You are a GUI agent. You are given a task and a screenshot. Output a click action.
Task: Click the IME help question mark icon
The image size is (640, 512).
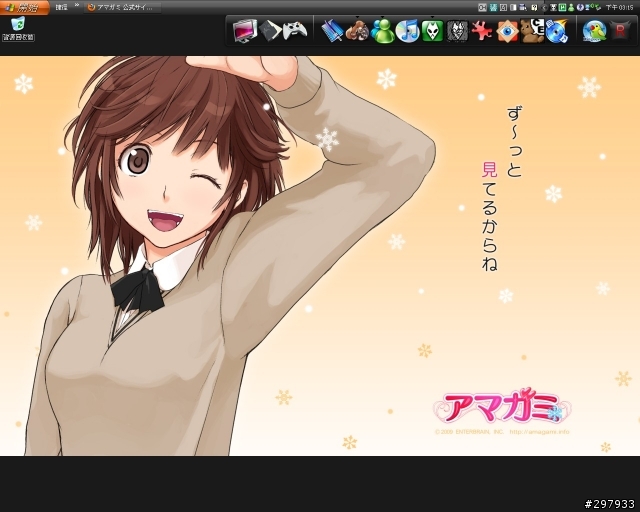click(x=534, y=7)
